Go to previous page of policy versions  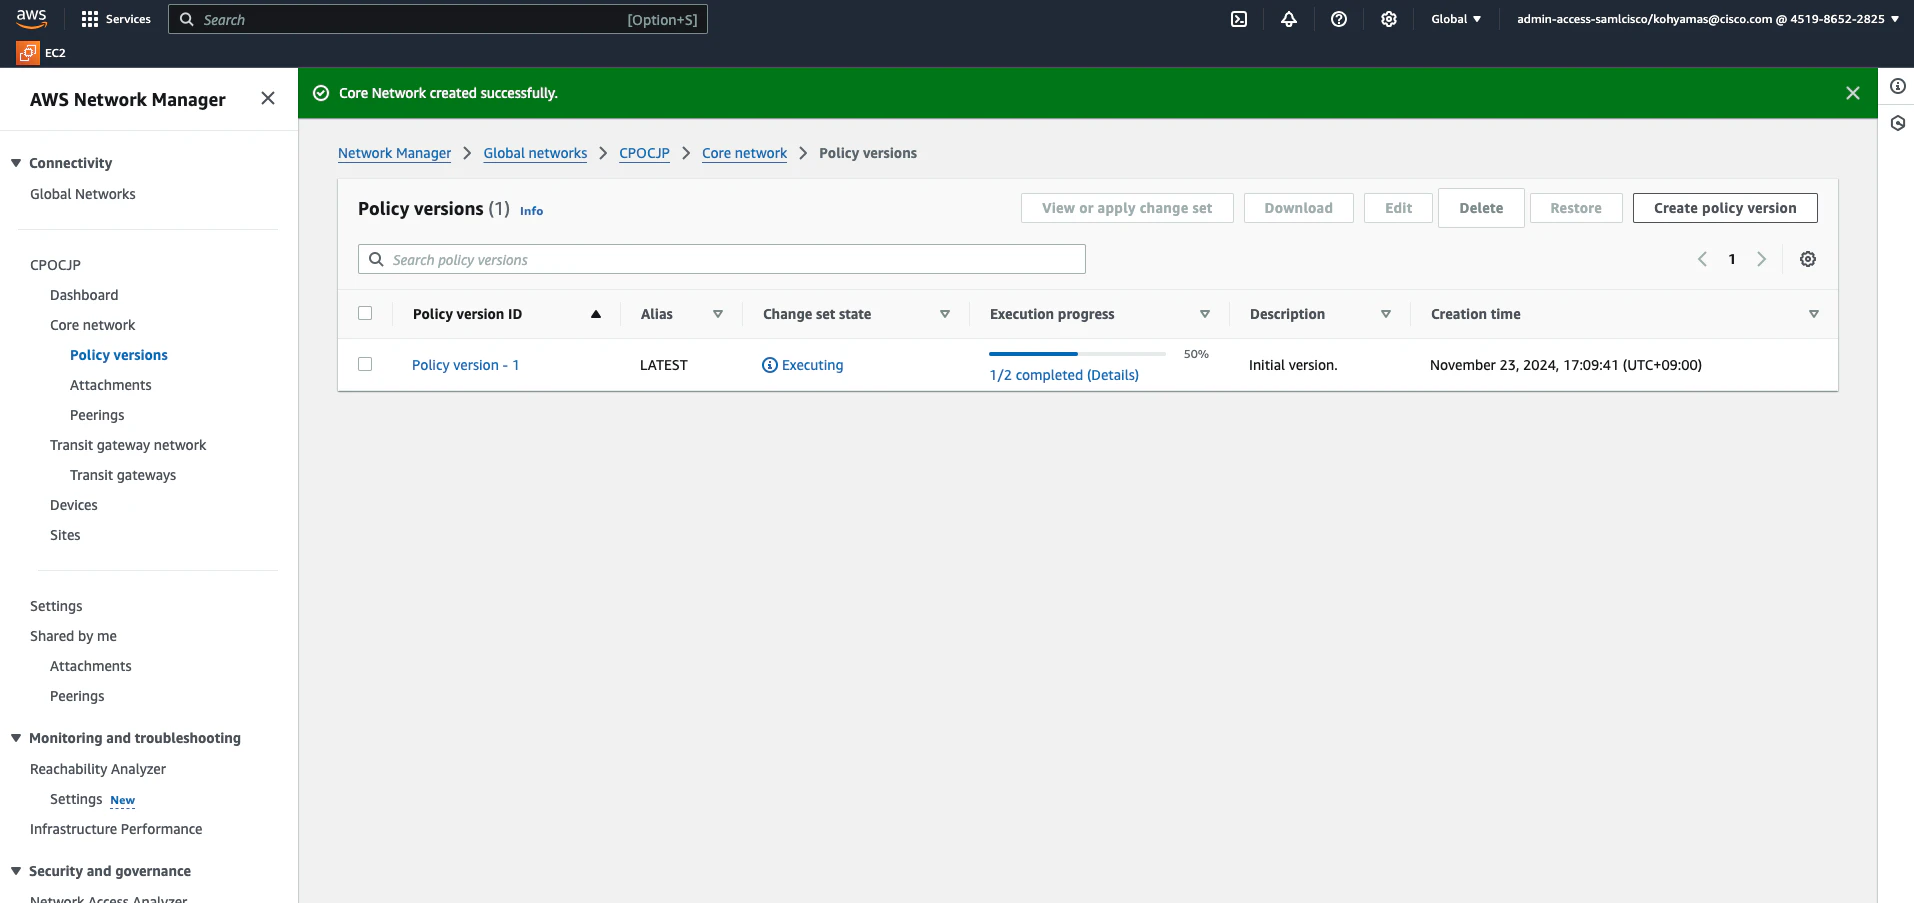(1702, 259)
